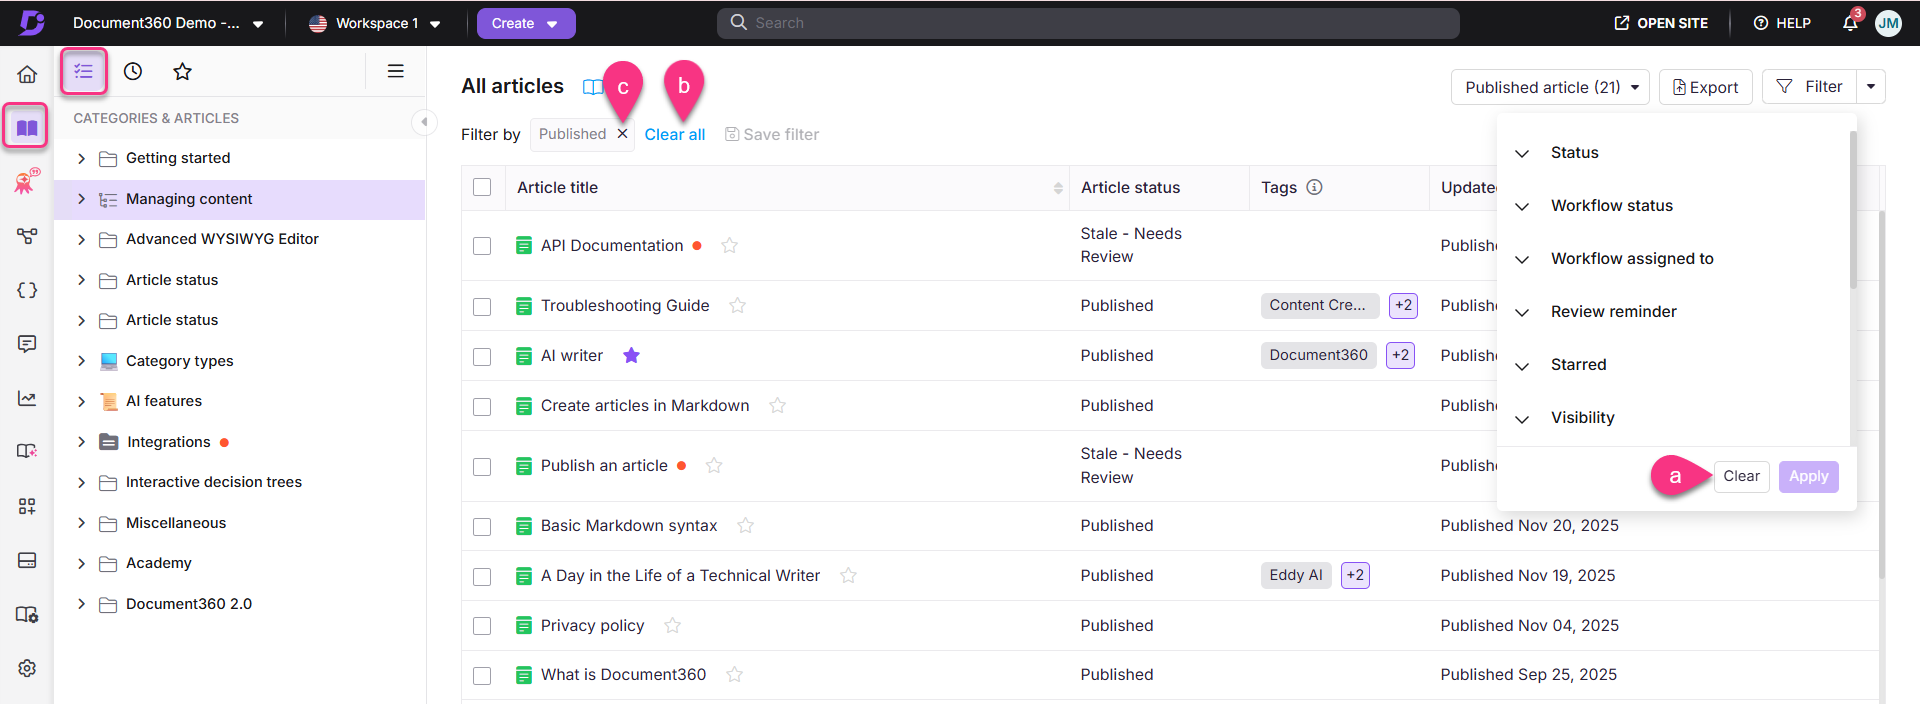Select the categories tree view icon

tap(84, 71)
